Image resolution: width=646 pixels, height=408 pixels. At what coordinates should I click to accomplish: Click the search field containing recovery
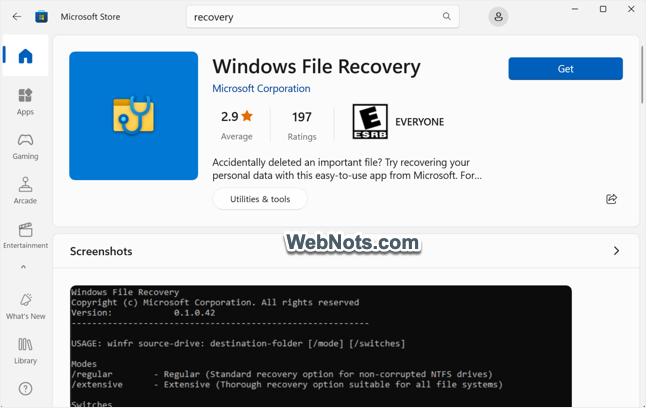point(323,17)
